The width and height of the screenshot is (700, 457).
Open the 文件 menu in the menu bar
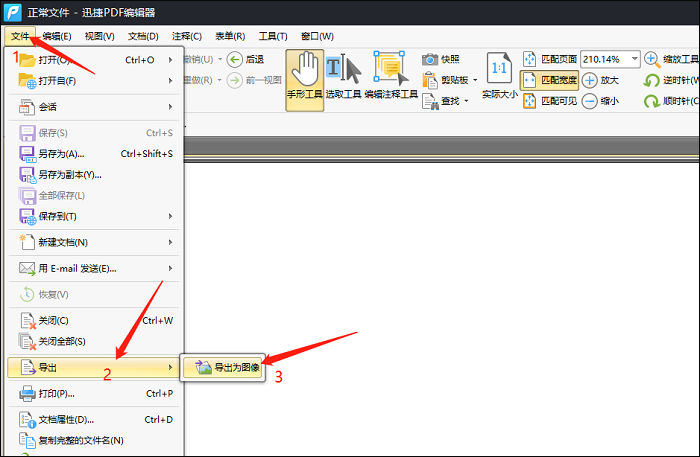tap(20, 36)
